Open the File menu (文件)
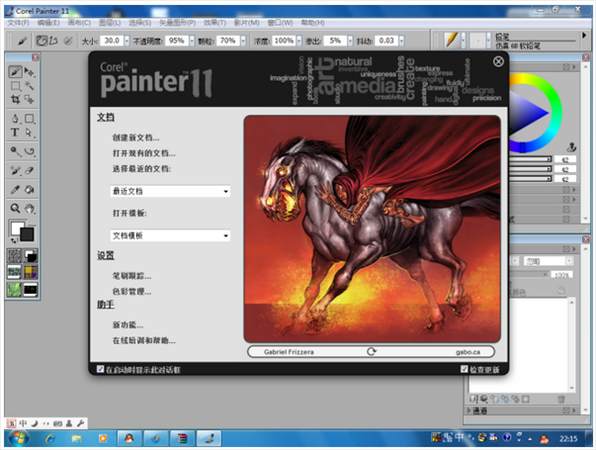 pos(18,23)
